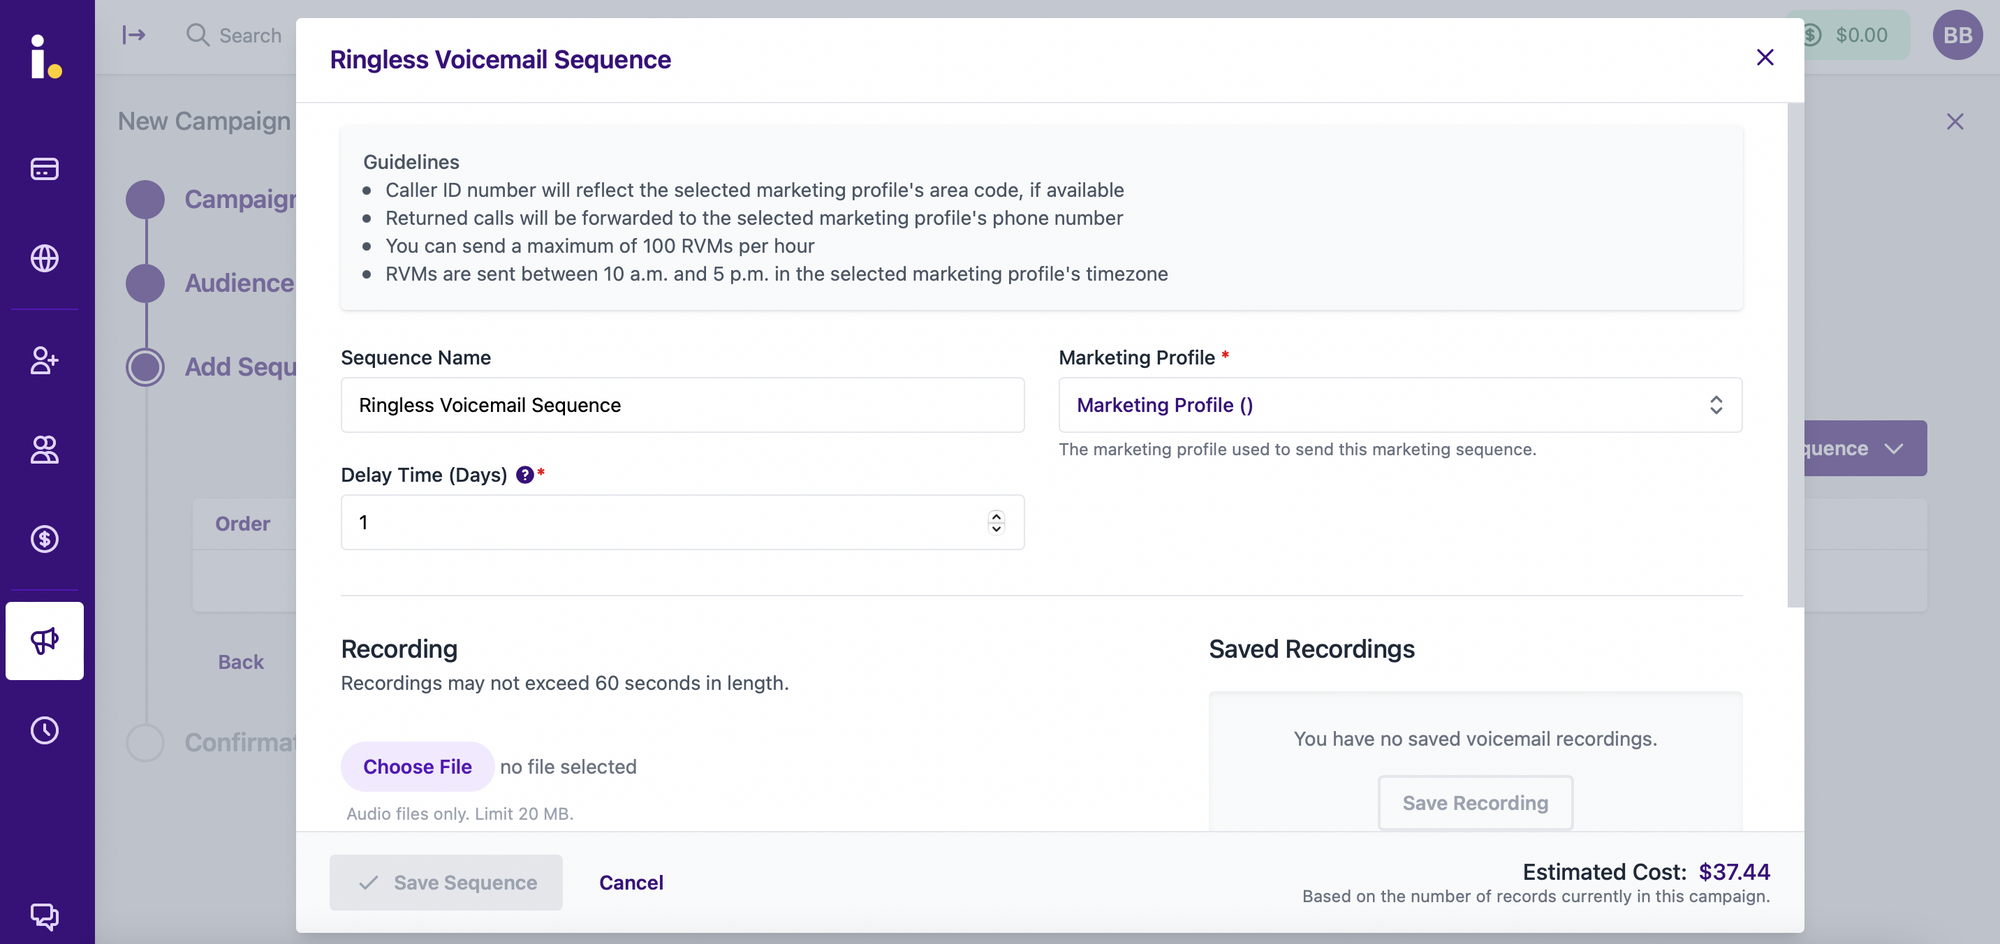Click the BB user avatar

(x=1957, y=35)
